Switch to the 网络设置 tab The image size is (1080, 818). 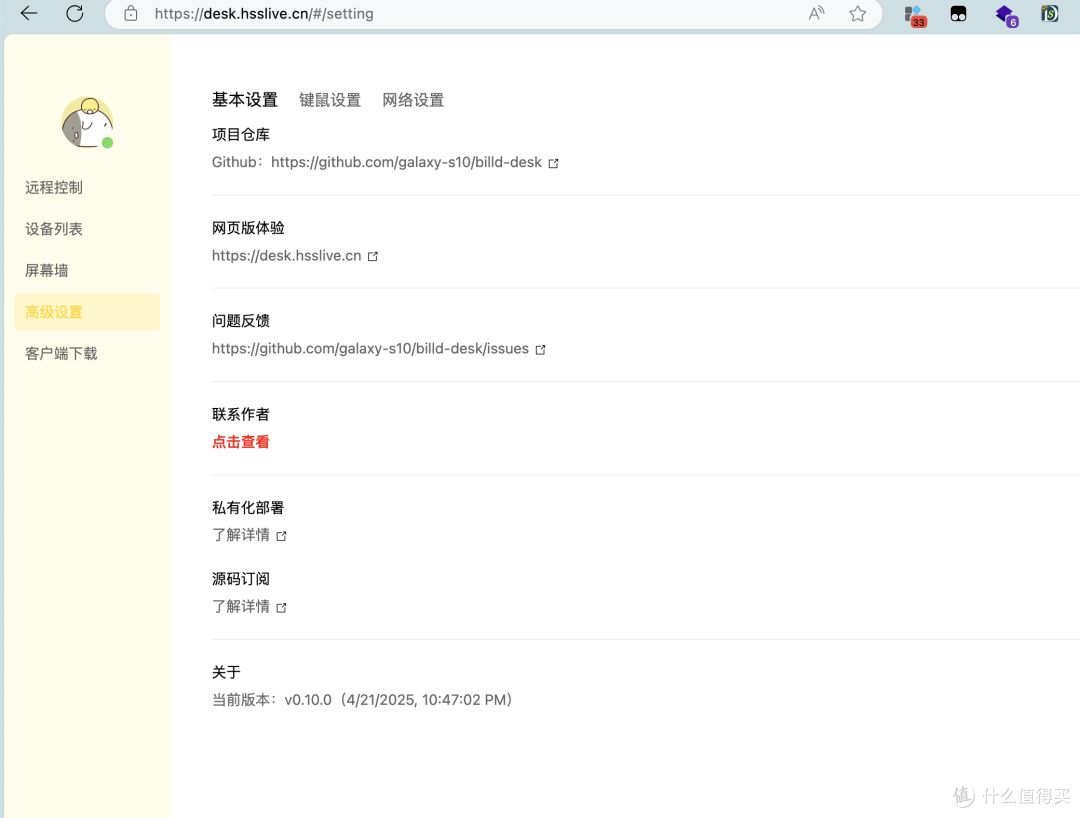413,100
